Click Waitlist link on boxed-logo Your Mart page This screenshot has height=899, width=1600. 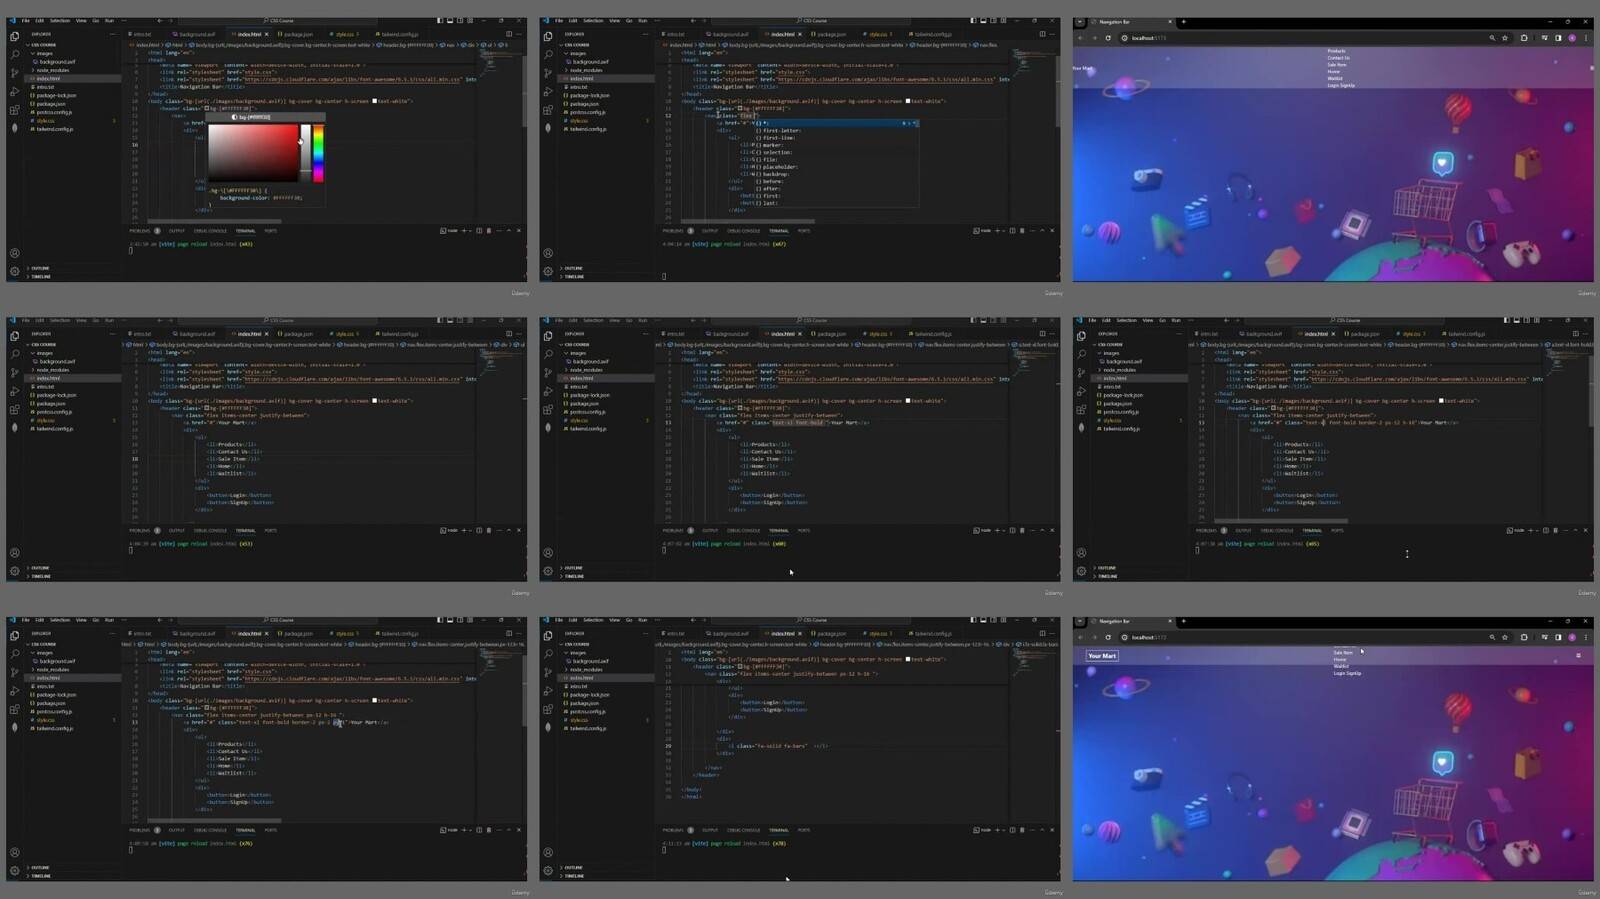click(x=1341, y=666)
